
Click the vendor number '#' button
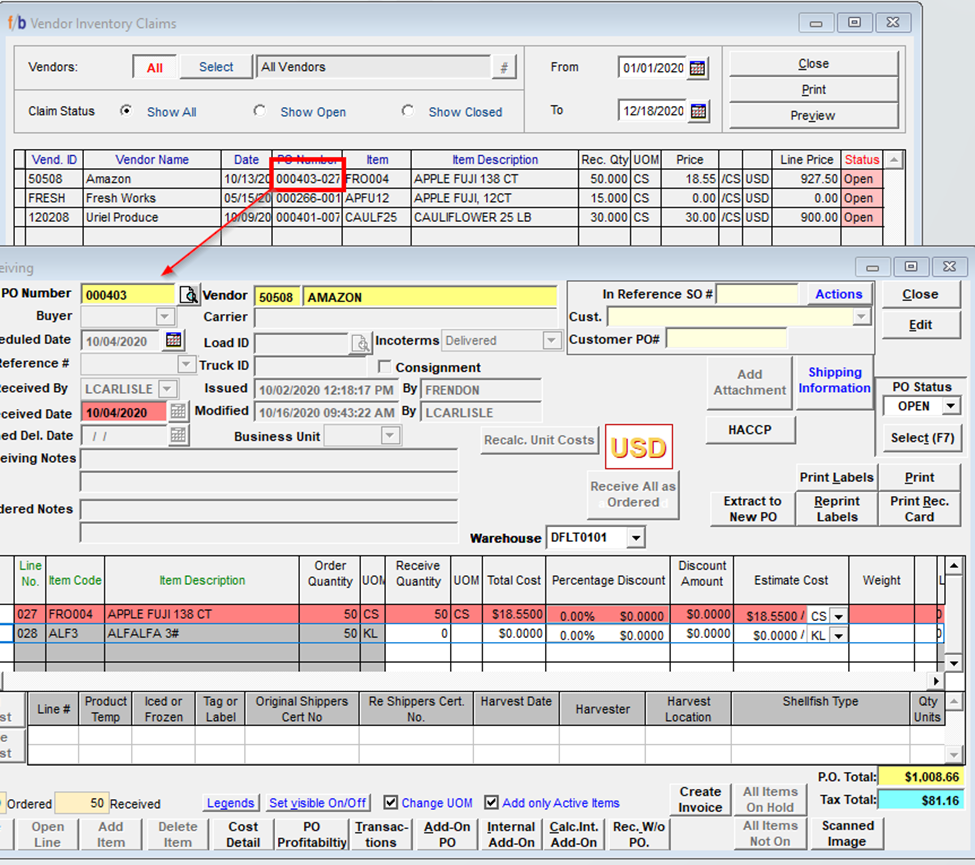pyautogui.click(x=505, y=68)
